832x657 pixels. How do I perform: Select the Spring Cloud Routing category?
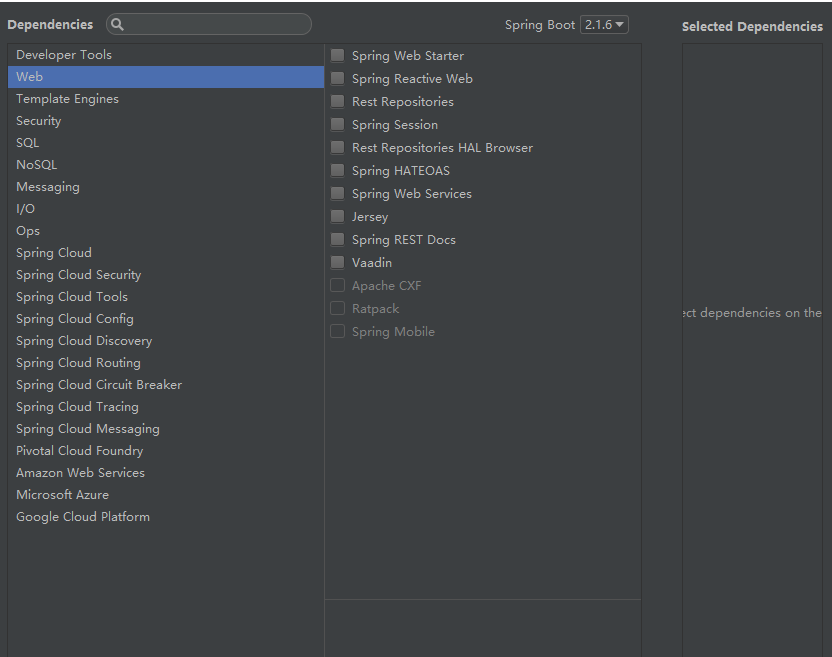[166, 363]
